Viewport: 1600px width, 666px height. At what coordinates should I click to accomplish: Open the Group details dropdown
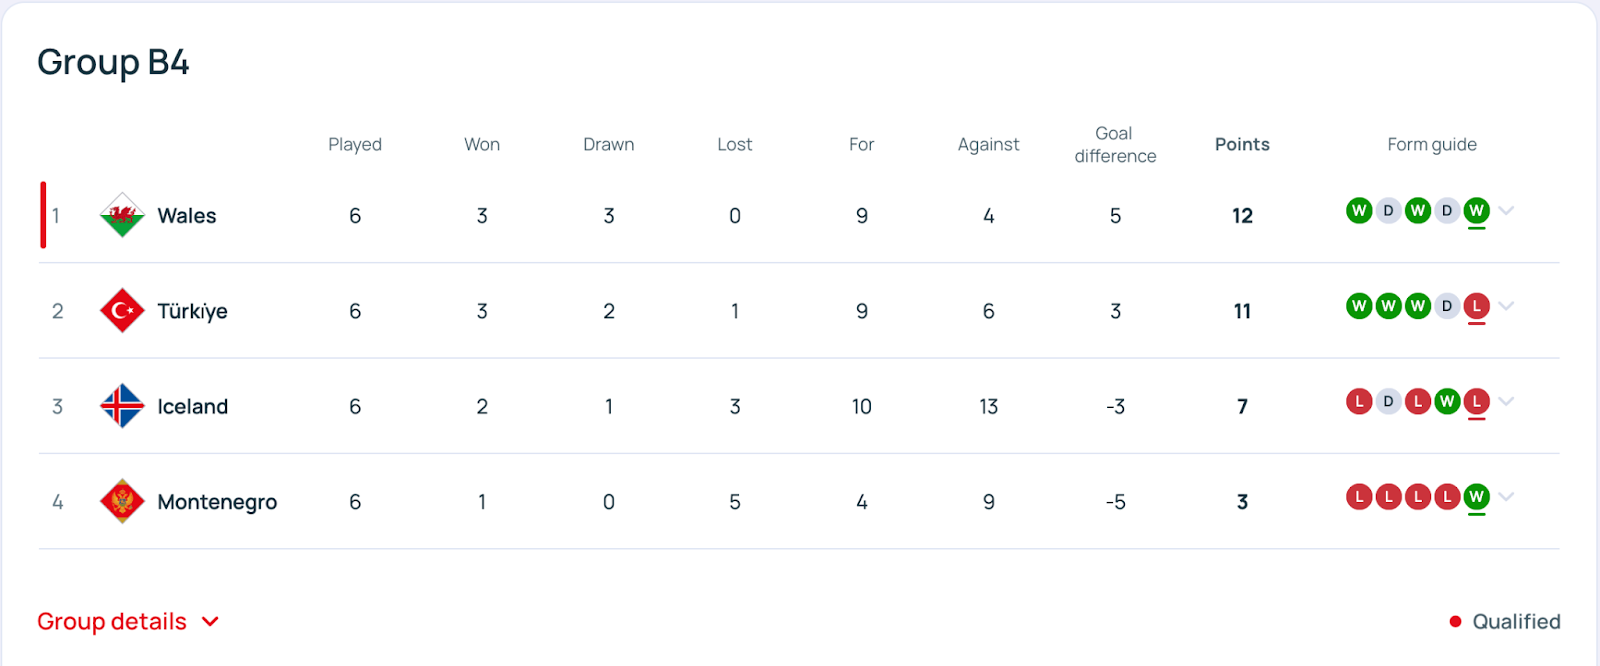click(x=128, y=622)
